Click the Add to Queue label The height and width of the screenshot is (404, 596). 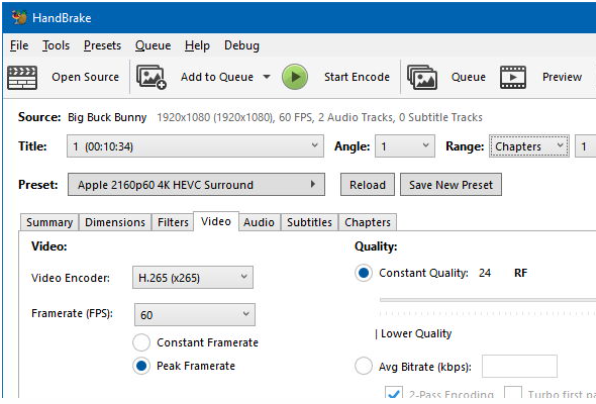(217, 77)
